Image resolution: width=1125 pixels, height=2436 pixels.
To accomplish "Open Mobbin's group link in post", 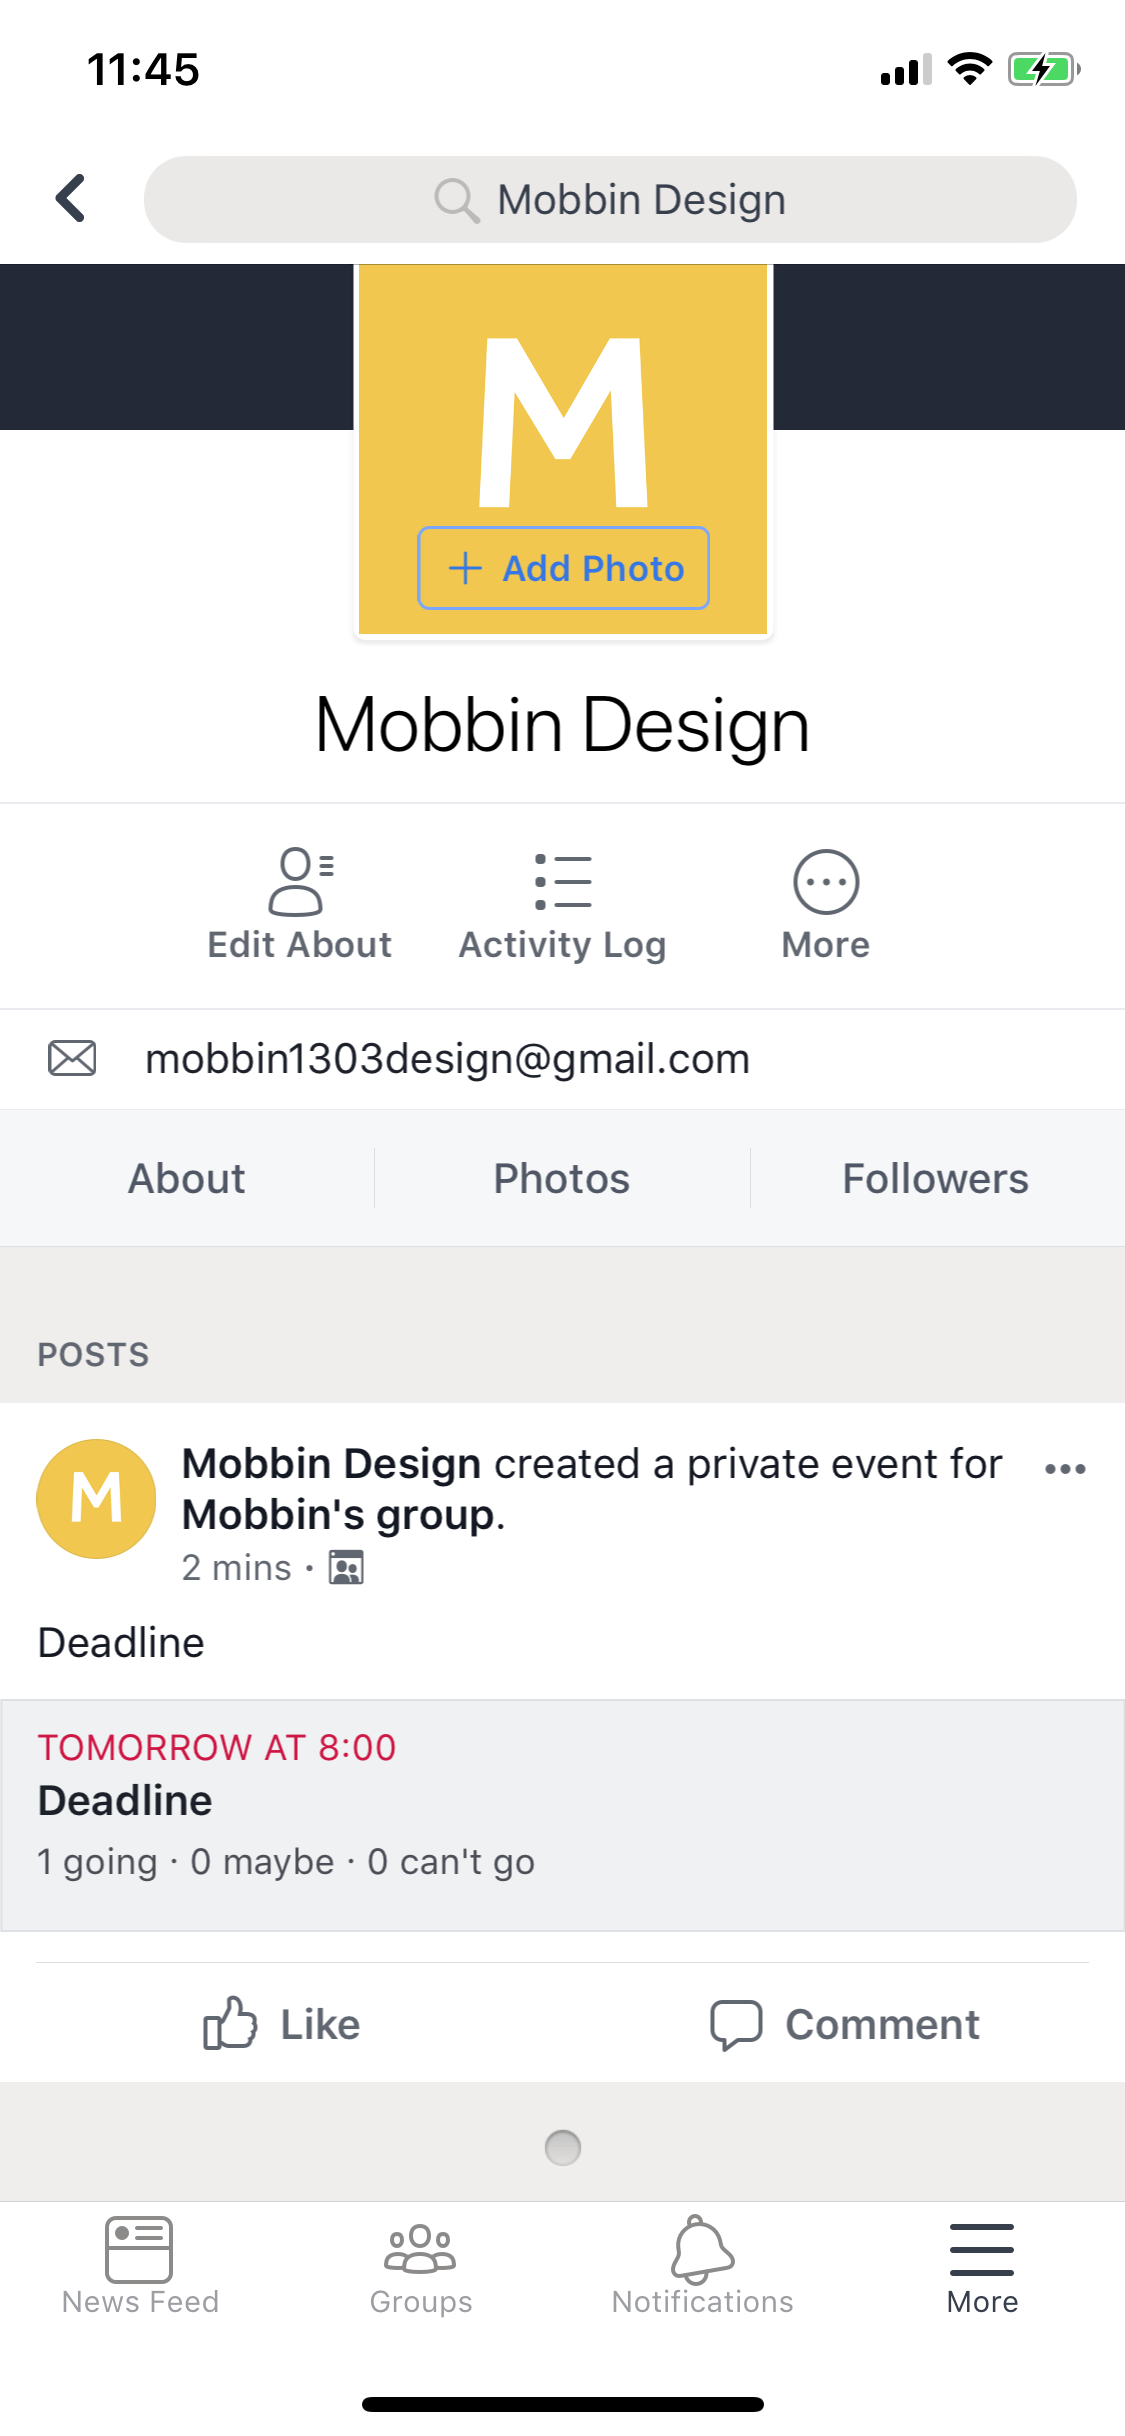I will coord(339,1515).
